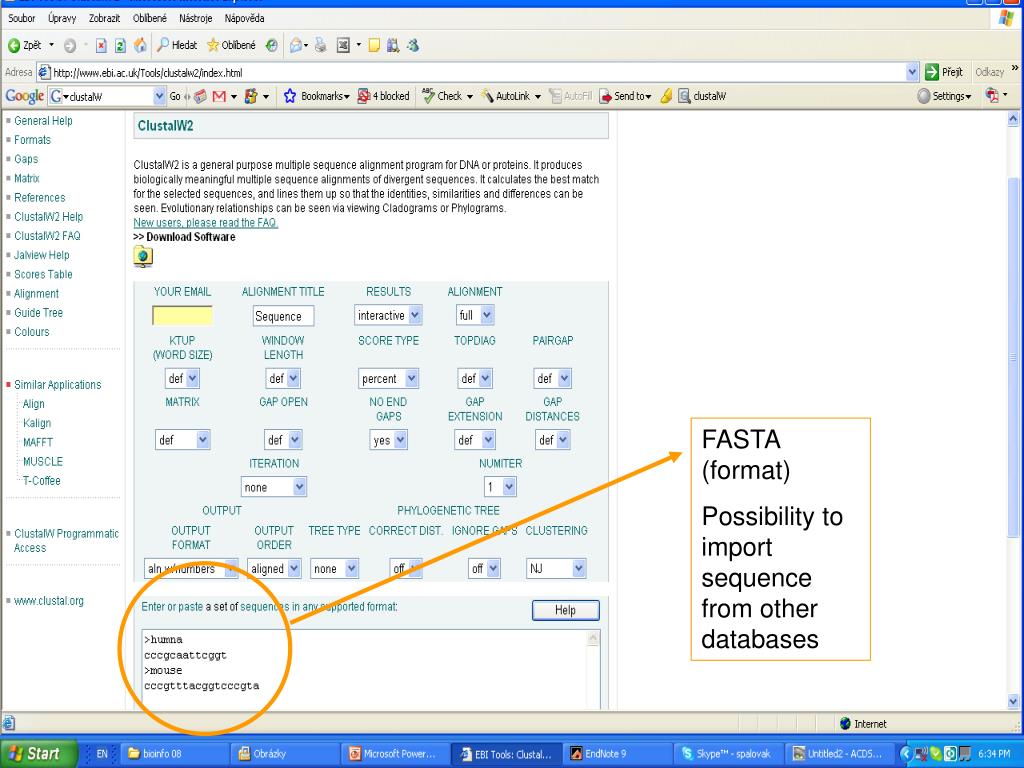Click the Help button above sequence box
Image resolution: width=1024 pixels, height=768 pixels.
point(566,610)
